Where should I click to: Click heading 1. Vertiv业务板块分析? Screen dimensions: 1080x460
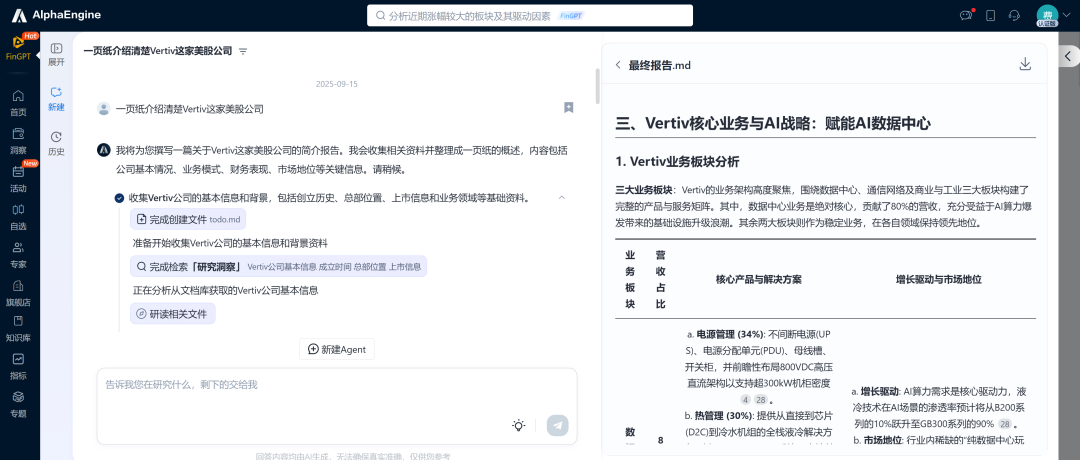677,162
